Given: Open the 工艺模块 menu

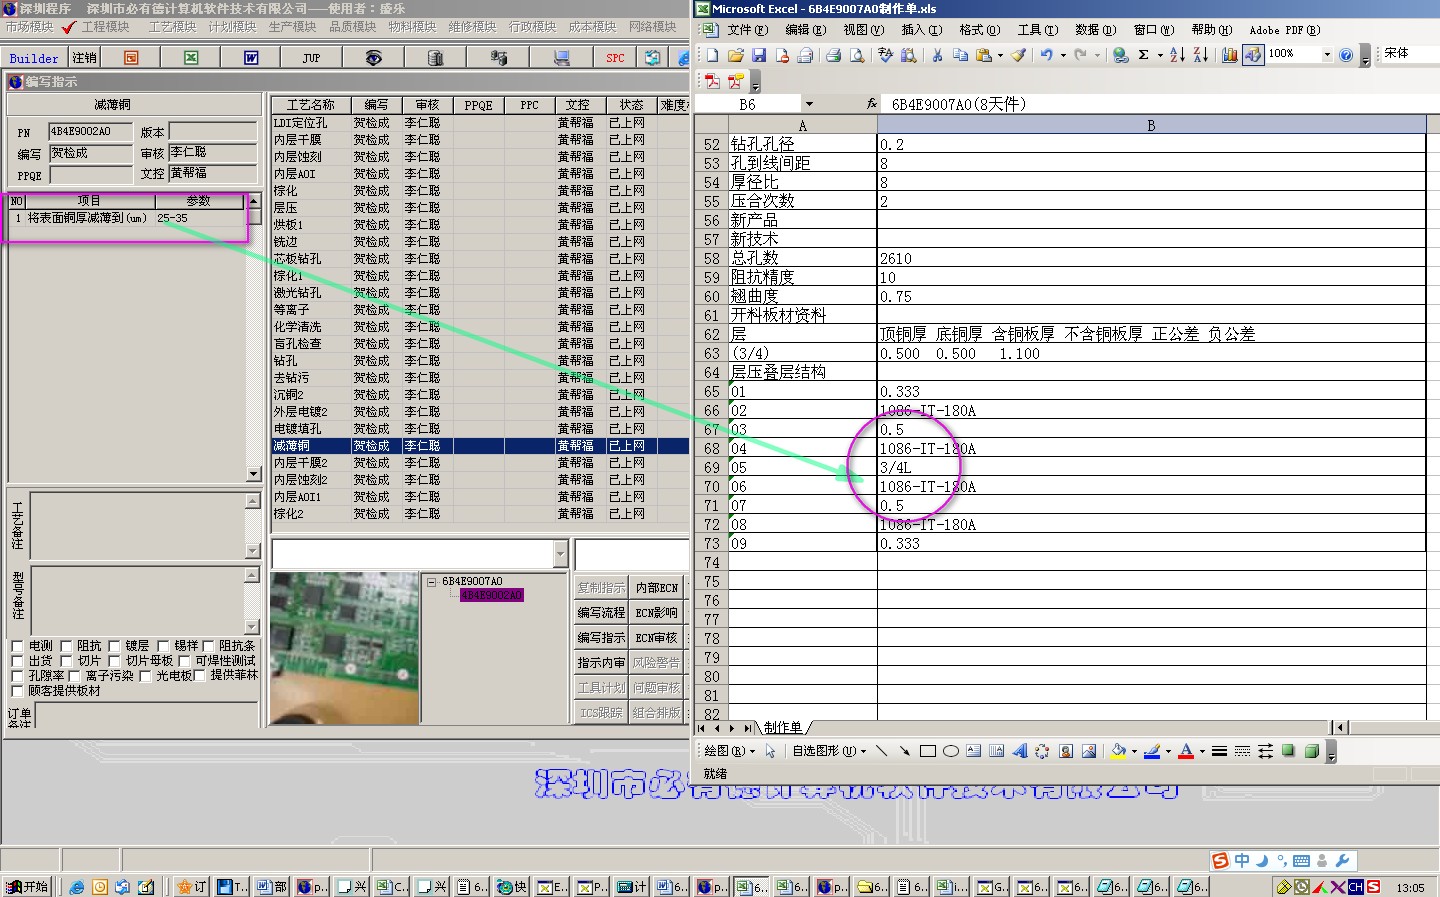Looking at the screenshot, I should click(173, 27).
